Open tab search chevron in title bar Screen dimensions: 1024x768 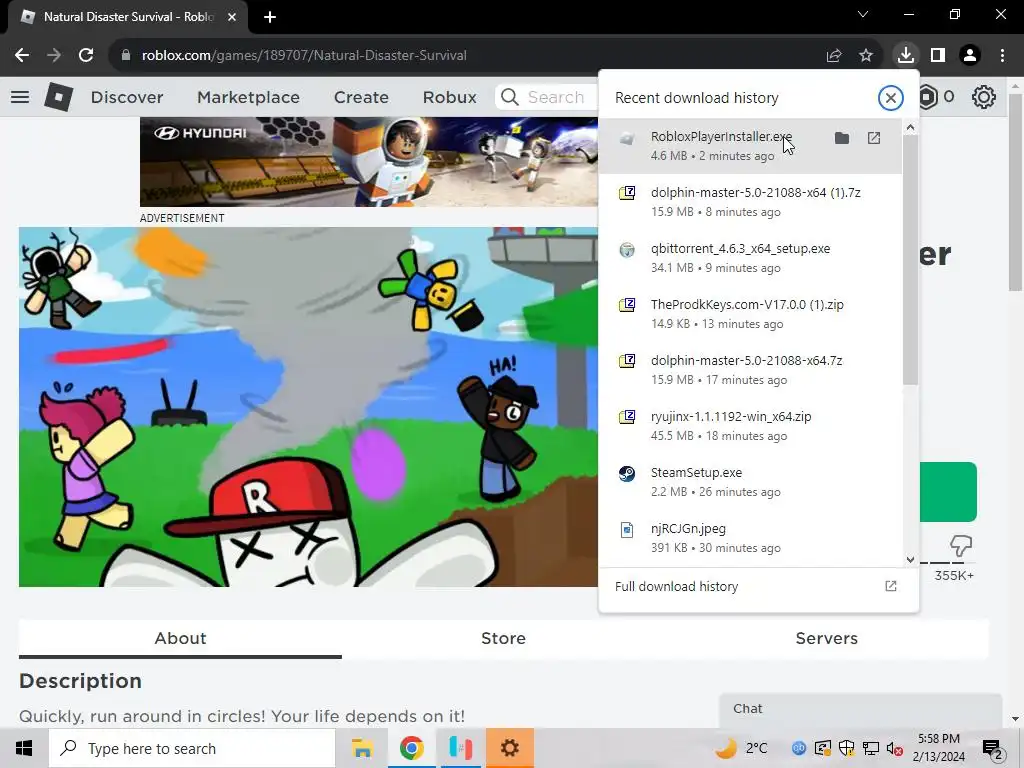click(x=863, y=14)
